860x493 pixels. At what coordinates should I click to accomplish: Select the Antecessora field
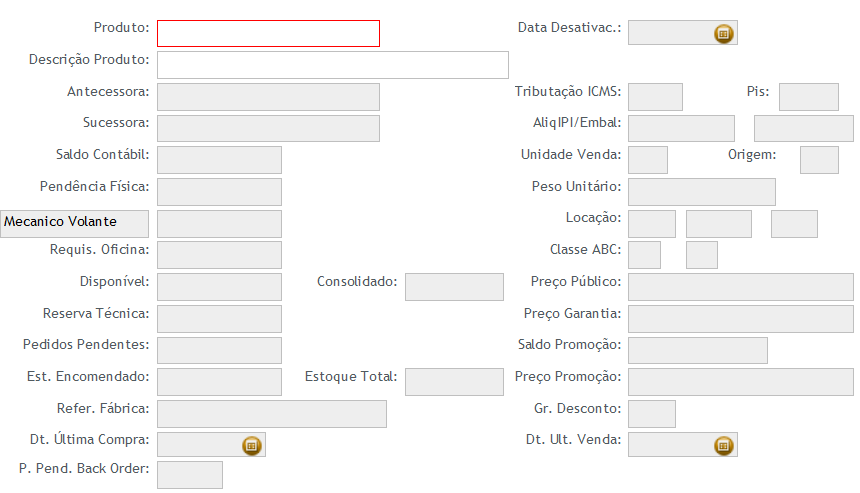pyautogui.click(x=268, y=97)
